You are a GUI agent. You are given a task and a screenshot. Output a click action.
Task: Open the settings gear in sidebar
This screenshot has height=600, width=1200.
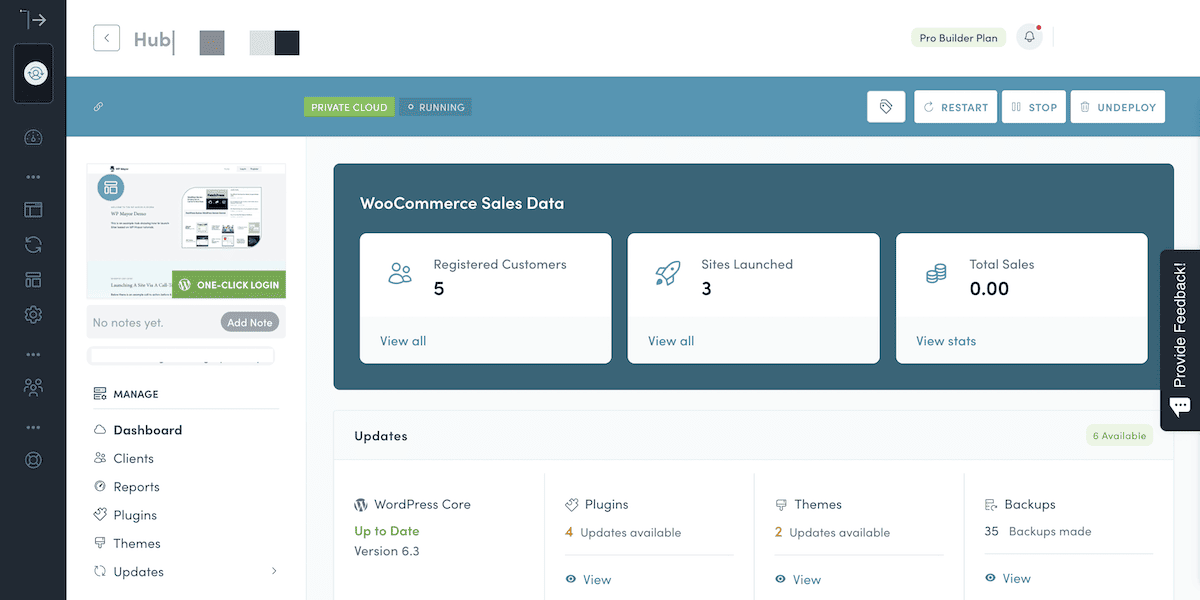[33, 315]
